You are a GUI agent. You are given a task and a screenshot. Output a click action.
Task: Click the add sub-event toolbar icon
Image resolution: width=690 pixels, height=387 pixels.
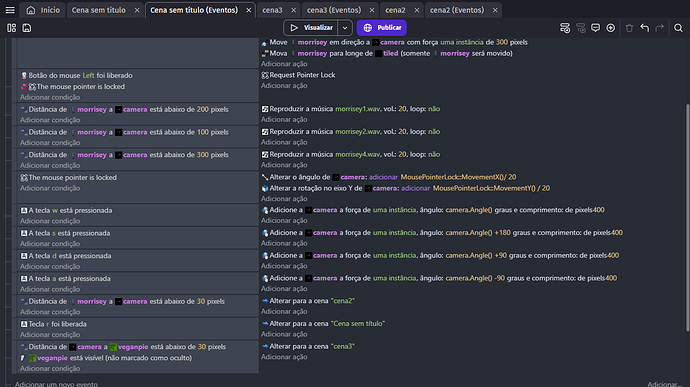(x=581, y=28)
